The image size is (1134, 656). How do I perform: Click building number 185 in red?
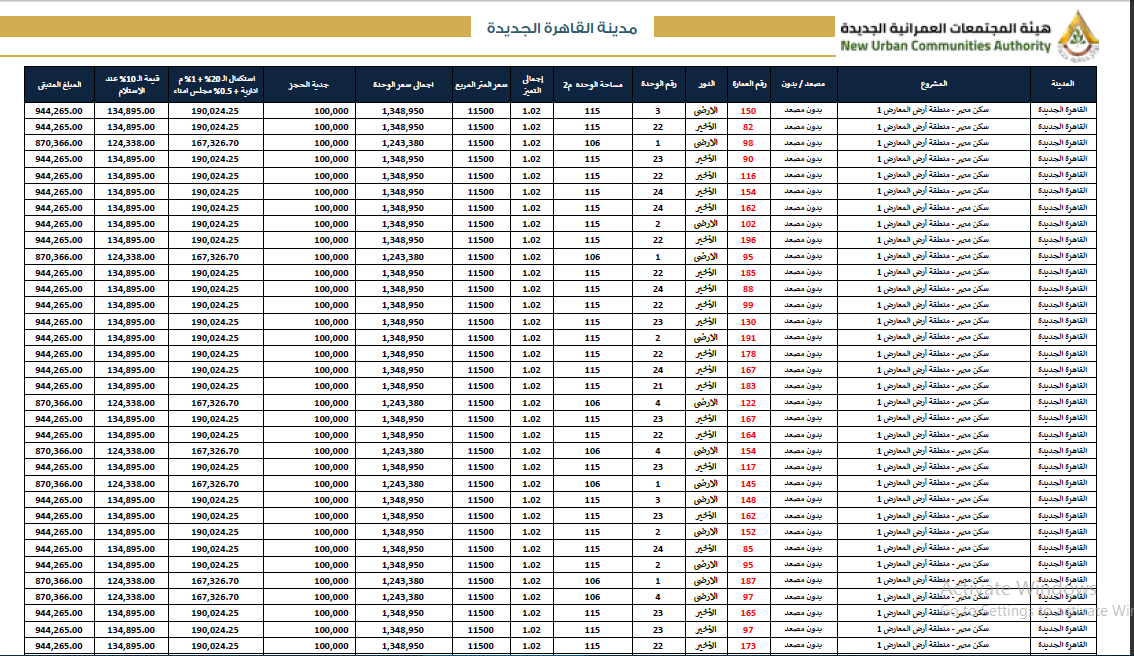[748, 273]
